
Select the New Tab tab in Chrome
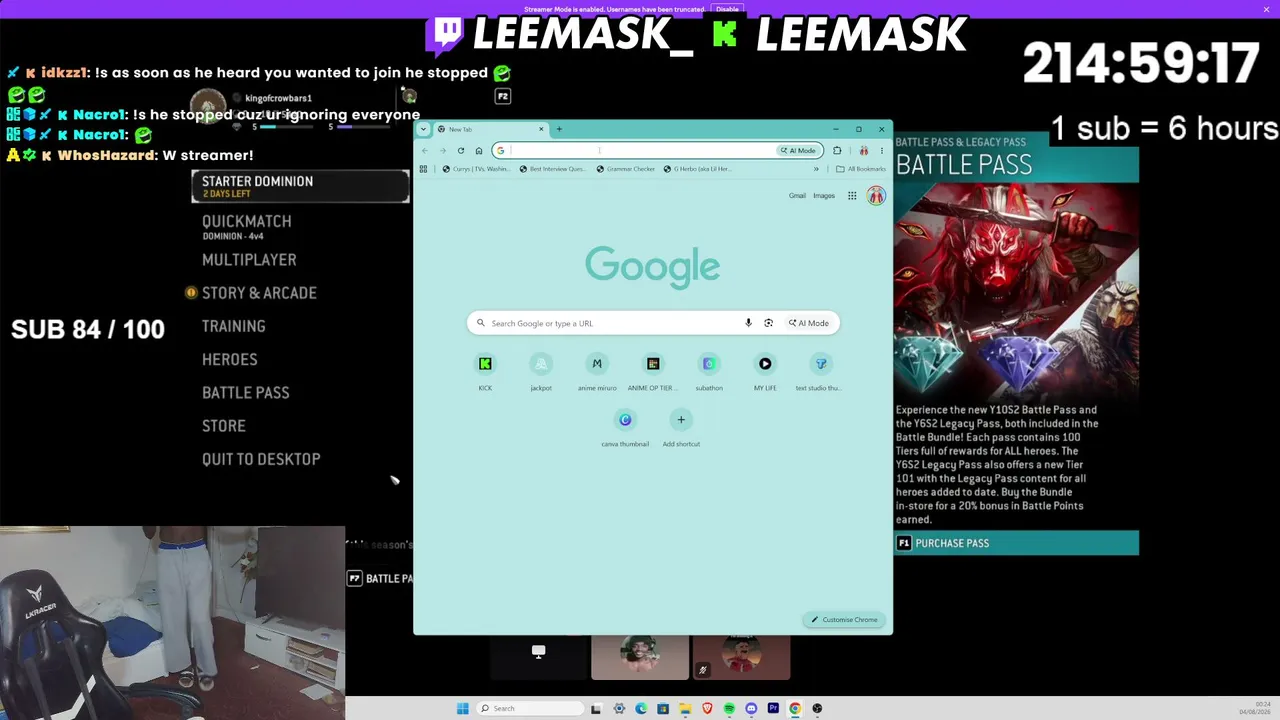pos(492,129)
